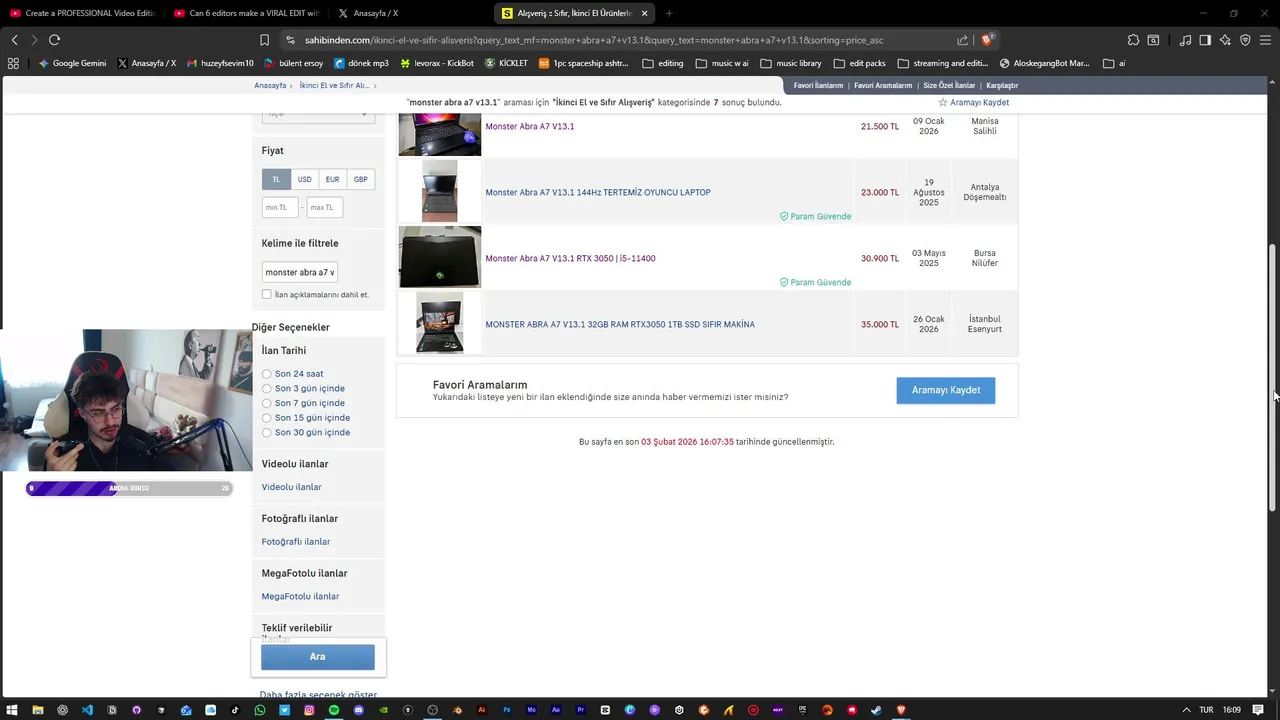Open Instagram from the taskbar
1280x720 pixels.
point(309,710)
